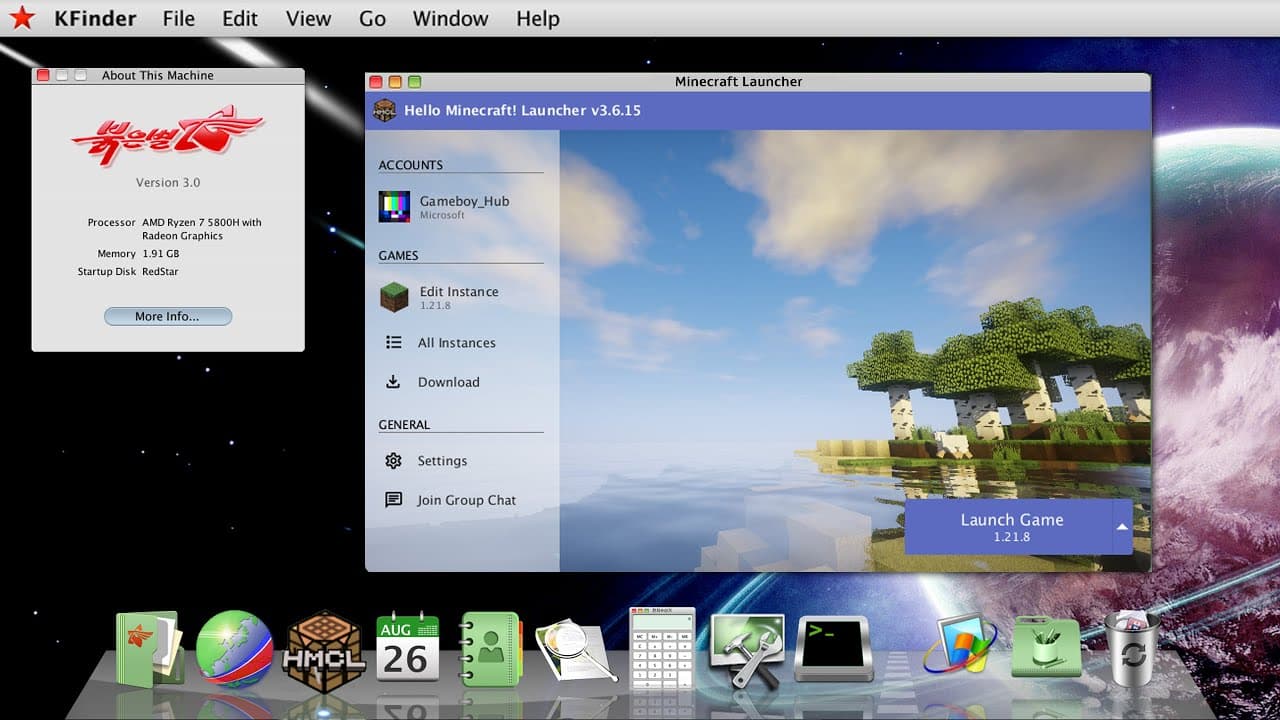Screen dimensions: 1280x720
Task: Open Edit Instance 1.21.8
Action: pos(462,297)
